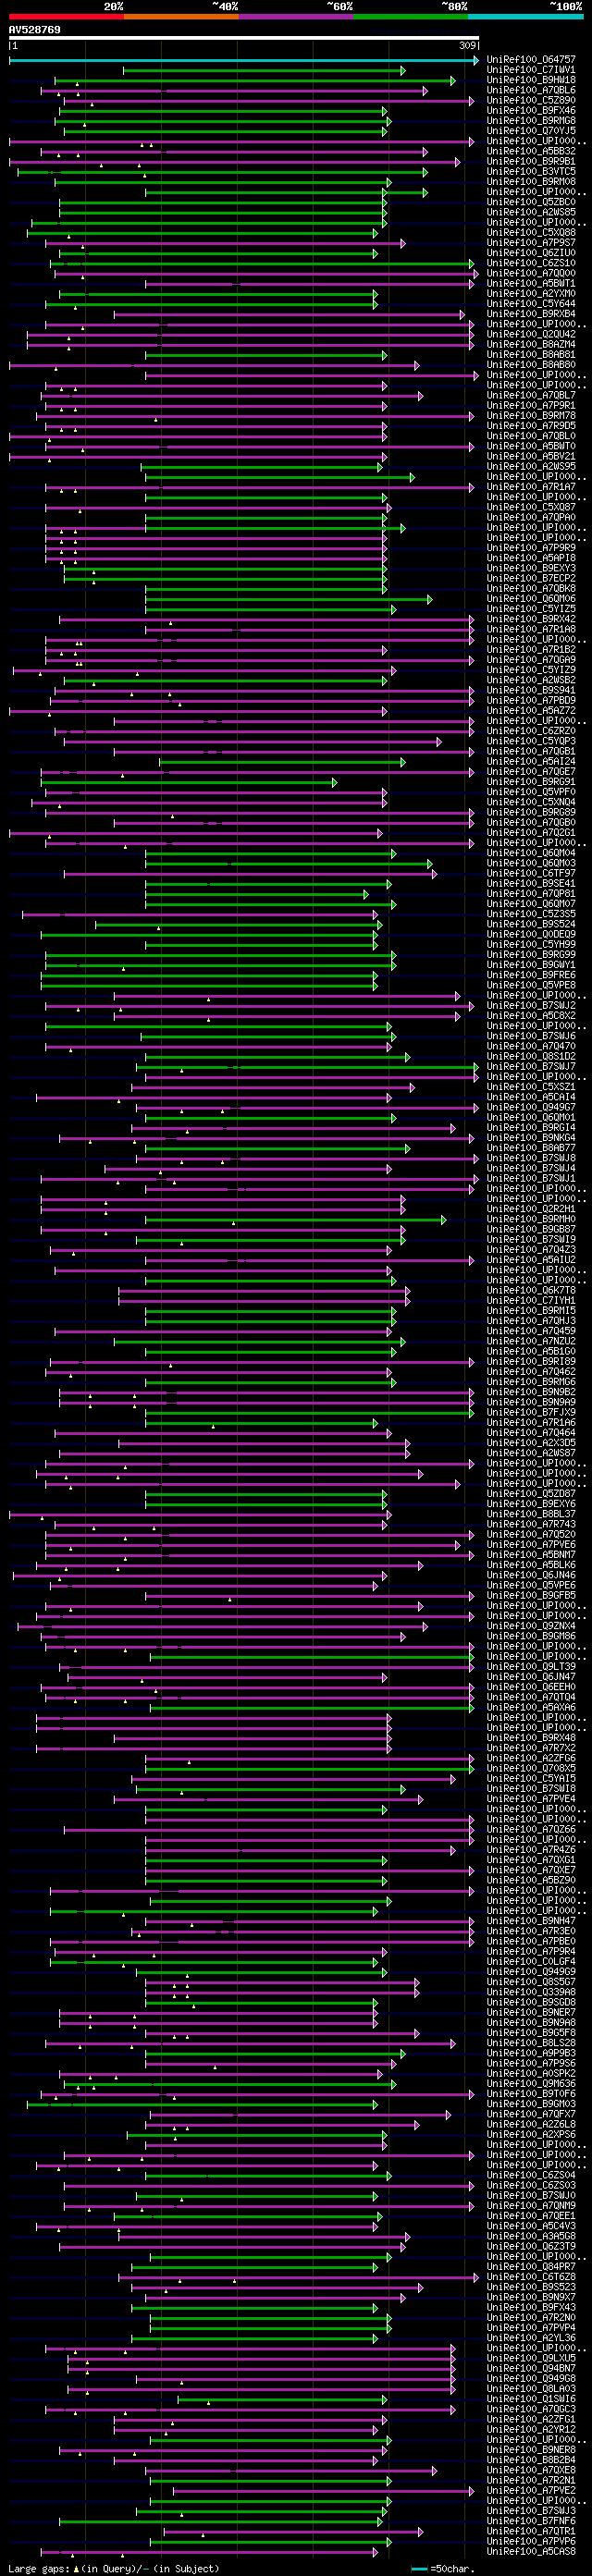Viewport: 592px width, 2576px height.
Task: Click hit label UniRef100_Q70YJ5
Action: pos(531,132)
